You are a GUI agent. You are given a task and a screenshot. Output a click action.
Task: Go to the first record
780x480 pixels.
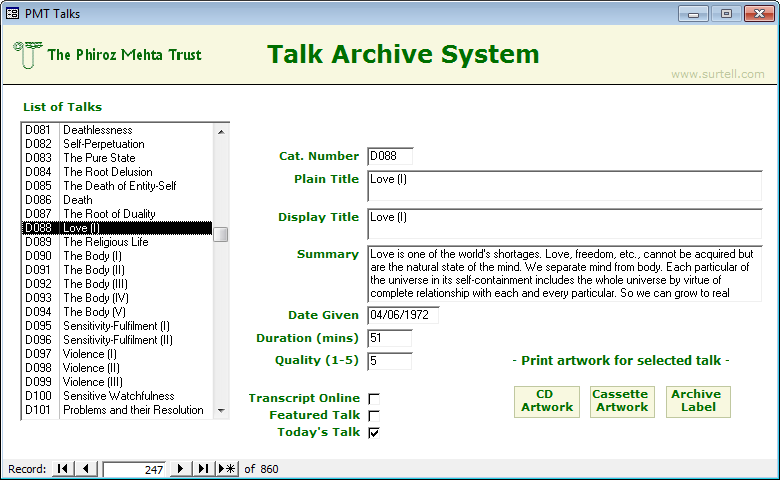(x=63, y=469)
